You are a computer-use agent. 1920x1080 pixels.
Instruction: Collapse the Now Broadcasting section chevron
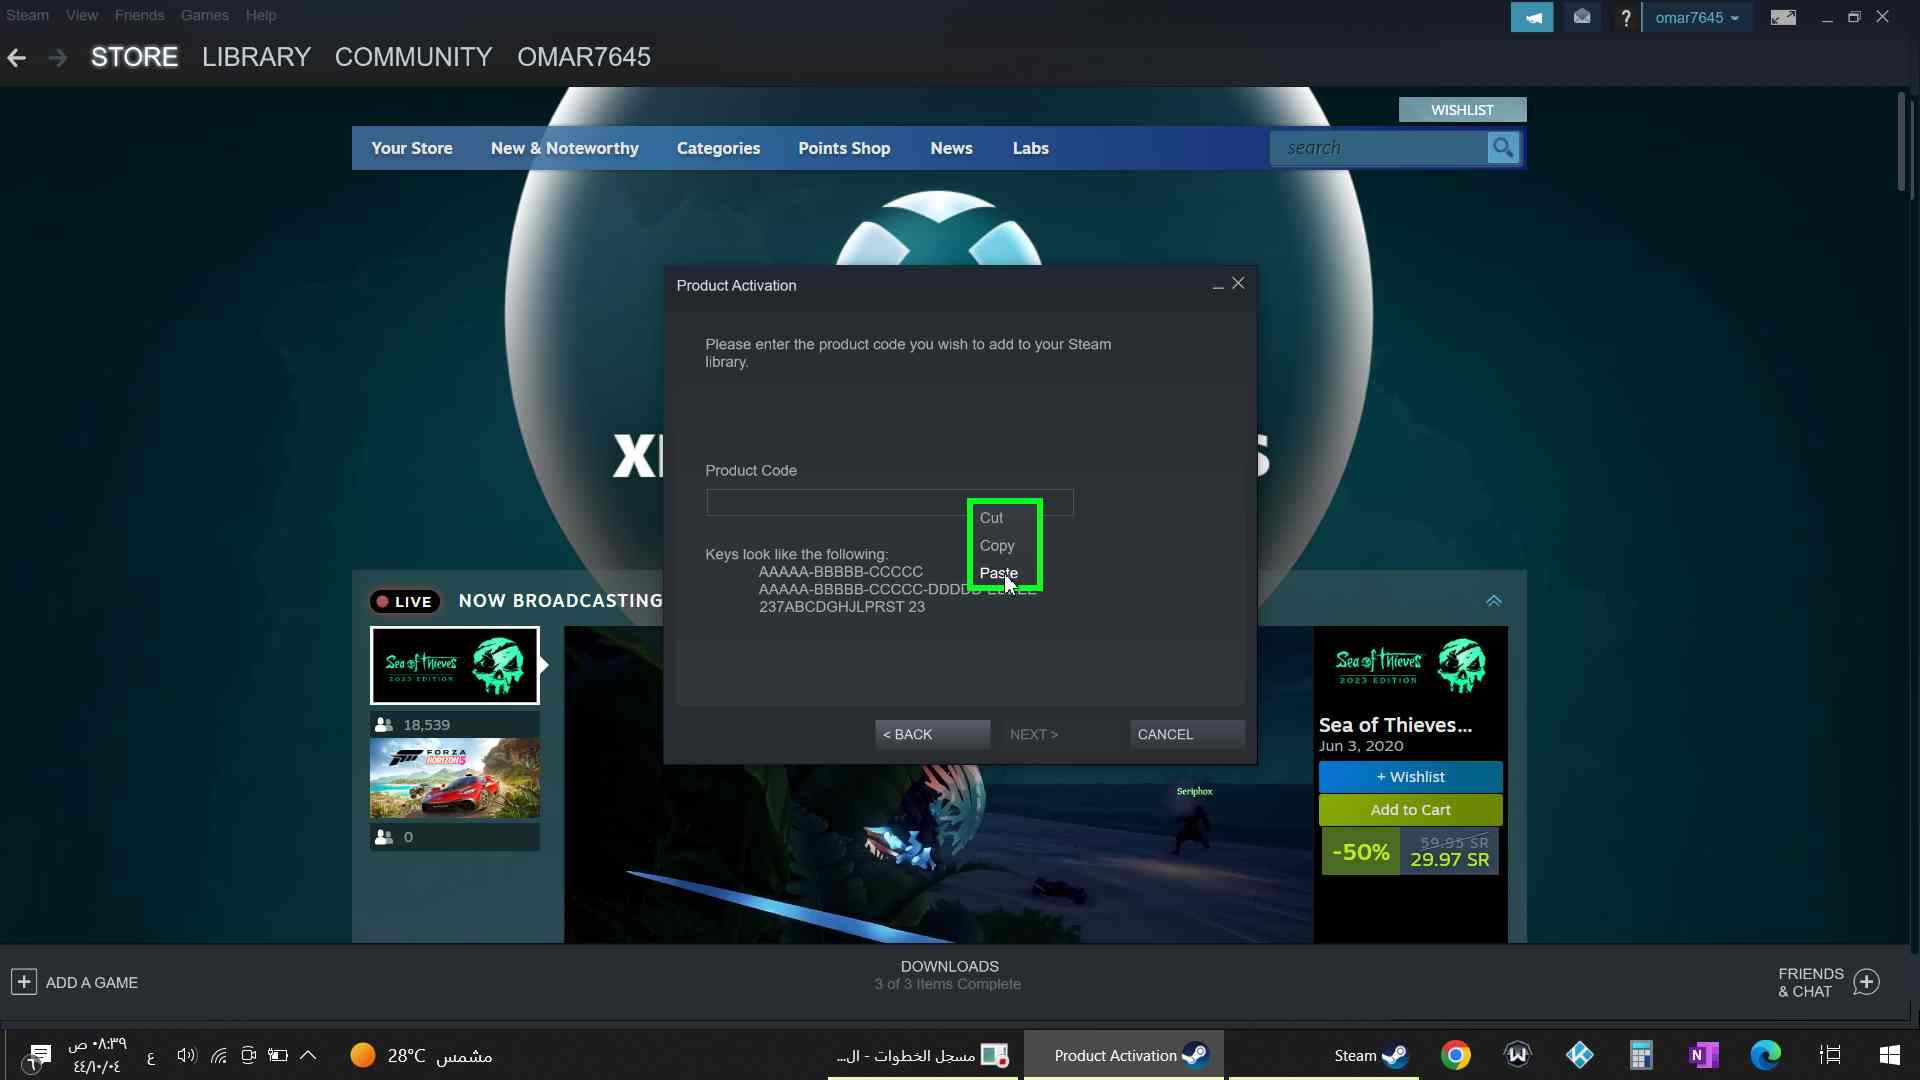1493,601
